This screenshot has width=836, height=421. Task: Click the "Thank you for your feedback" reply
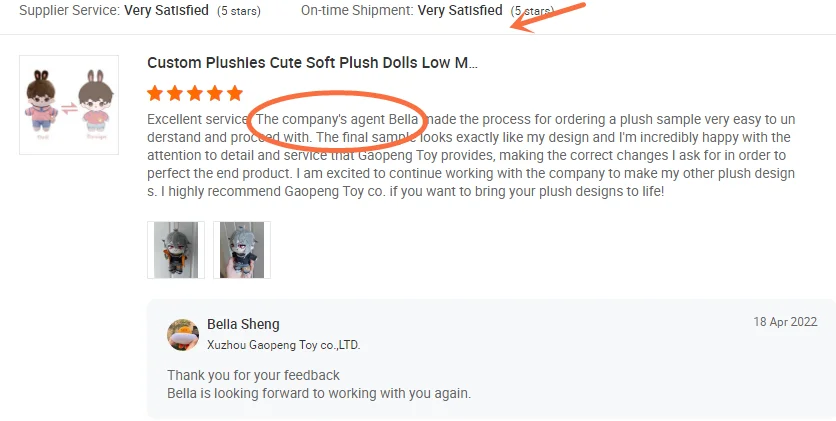coord(253,375)
